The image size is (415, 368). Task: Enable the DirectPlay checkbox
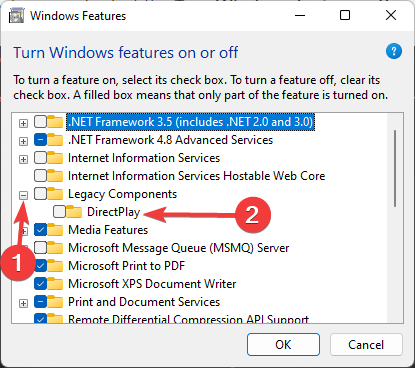pos(59,212)
